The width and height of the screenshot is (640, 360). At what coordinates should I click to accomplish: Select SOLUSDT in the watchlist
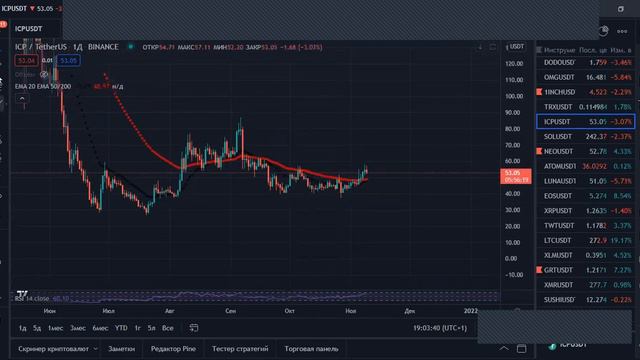pos(585,137)
